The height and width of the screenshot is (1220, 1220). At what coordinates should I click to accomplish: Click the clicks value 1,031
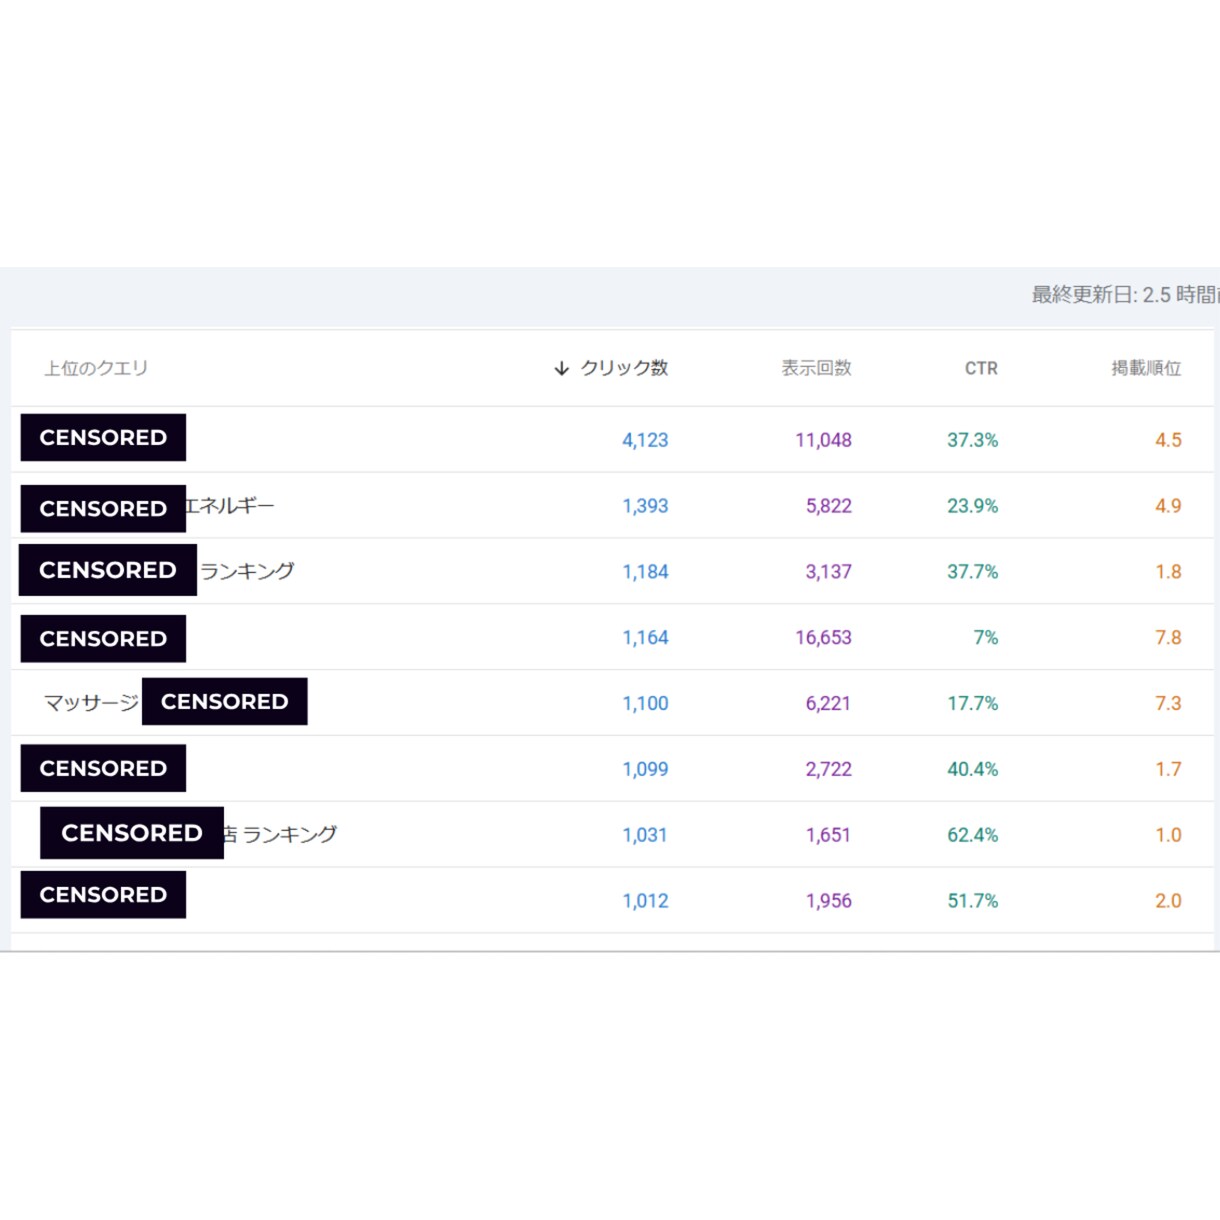pos(645,835)
